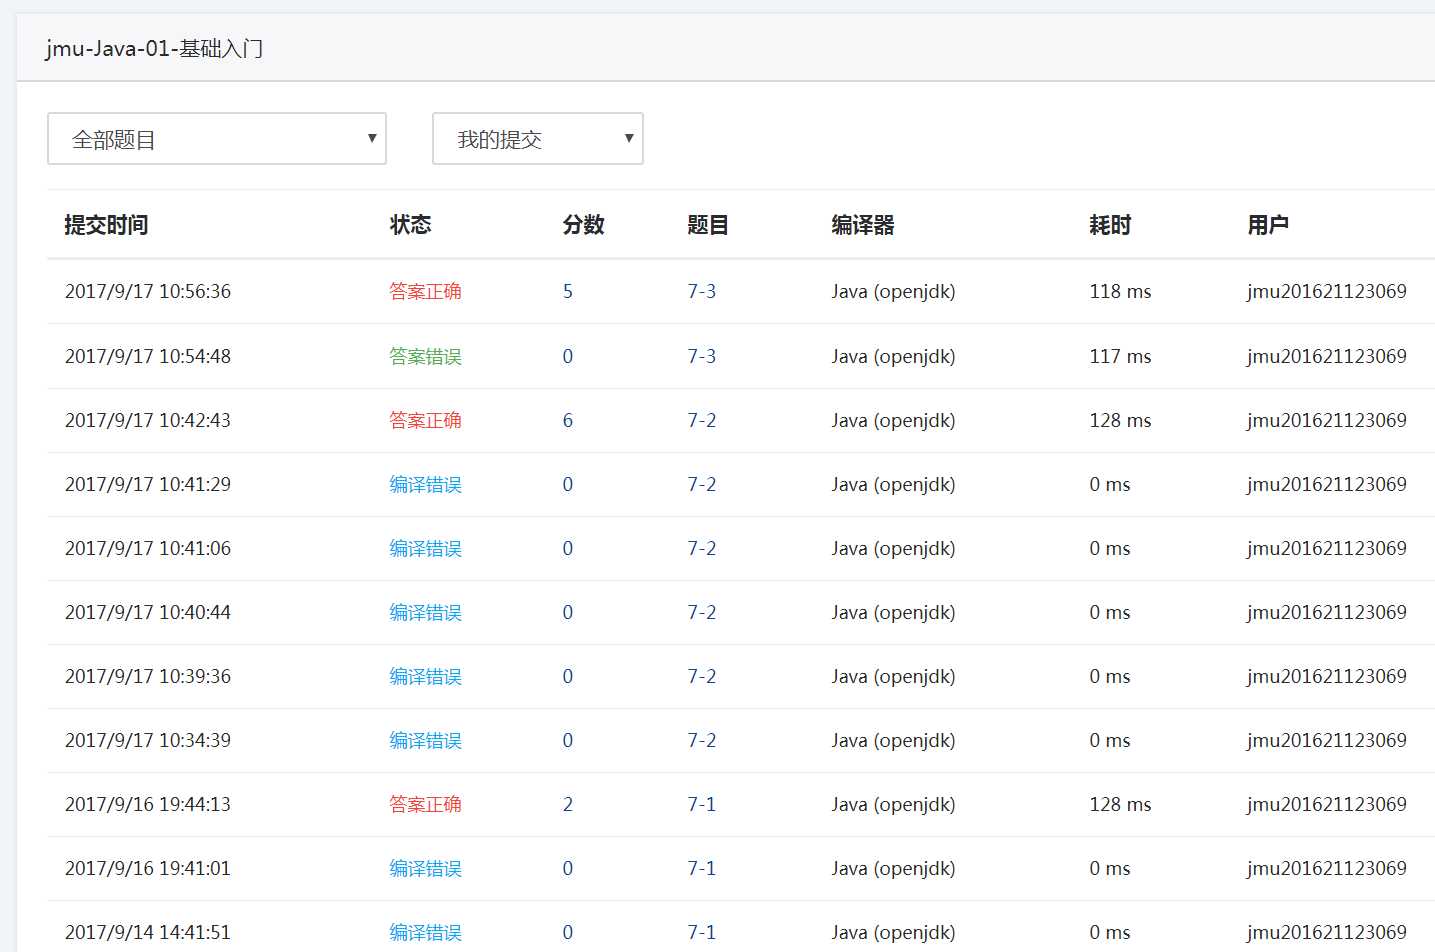Open 答案正确 status of 10:42:43 submission
Screen dimensions: 1435x952
425,420
